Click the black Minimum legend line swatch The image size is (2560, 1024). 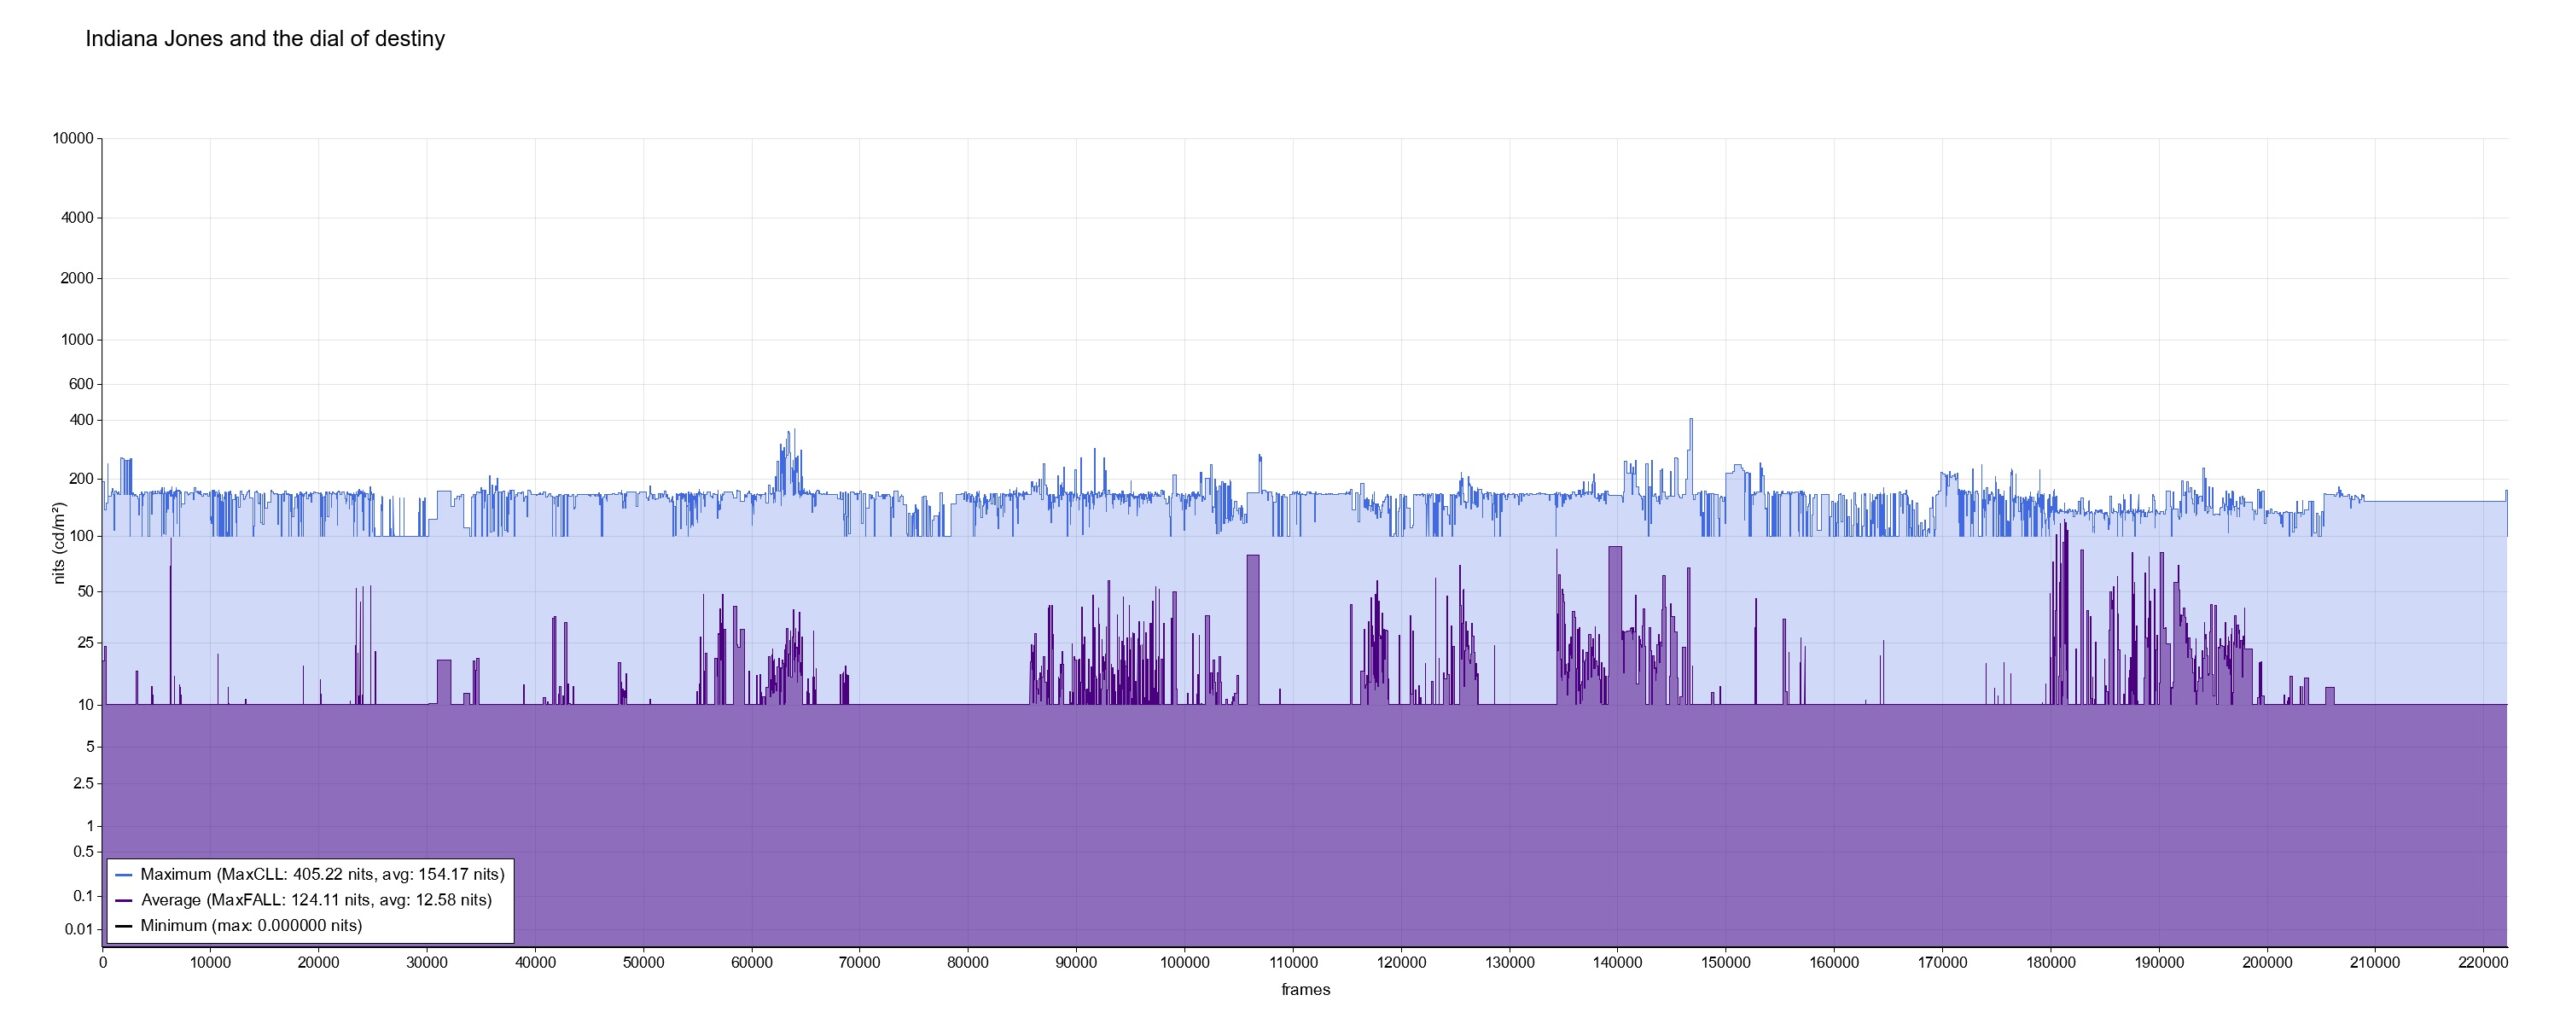pos(124,927)
